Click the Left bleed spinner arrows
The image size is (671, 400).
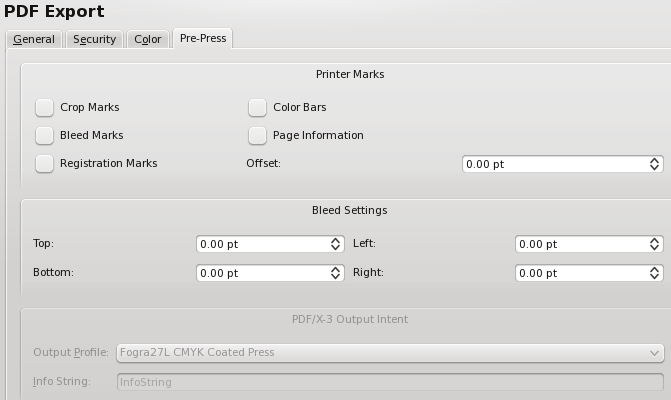point(655,244)
